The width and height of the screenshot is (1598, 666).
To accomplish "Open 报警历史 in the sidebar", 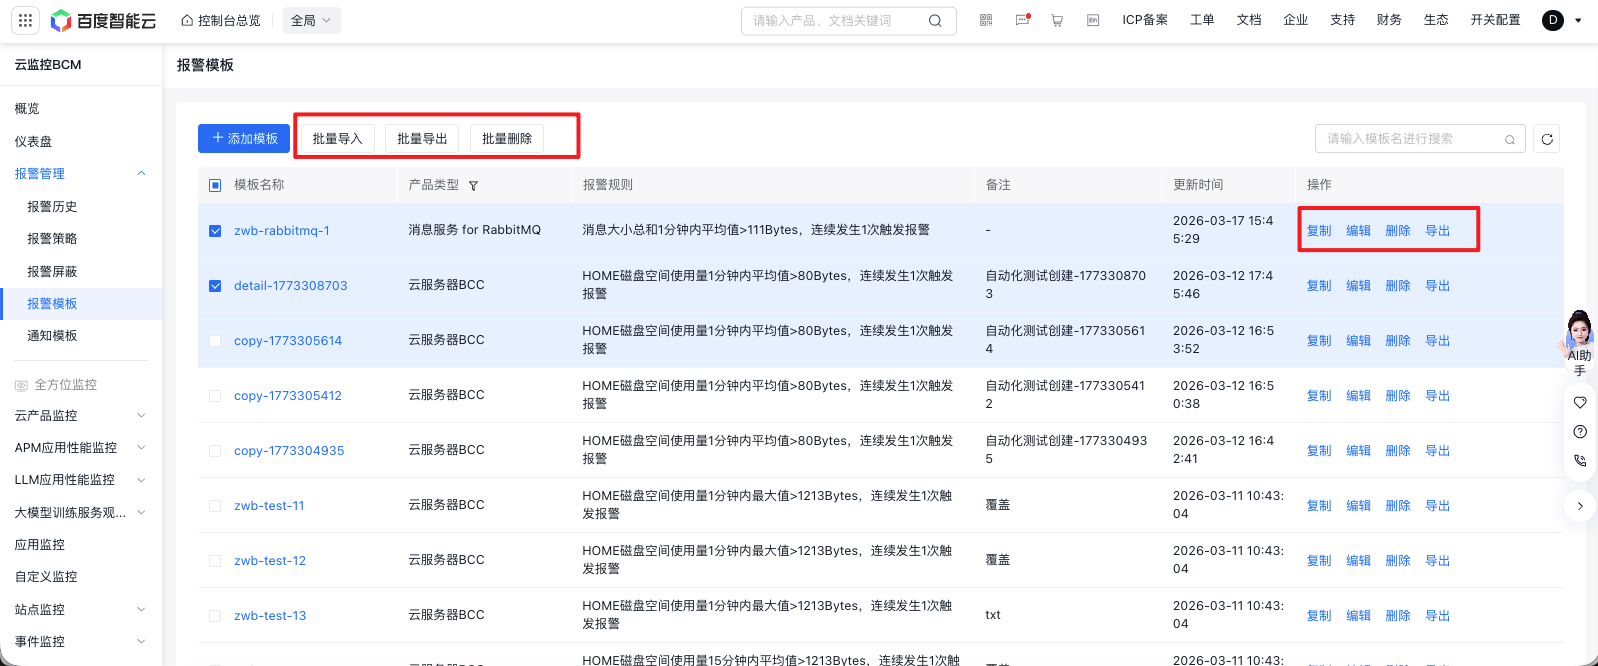I will (x=52, y=207).
